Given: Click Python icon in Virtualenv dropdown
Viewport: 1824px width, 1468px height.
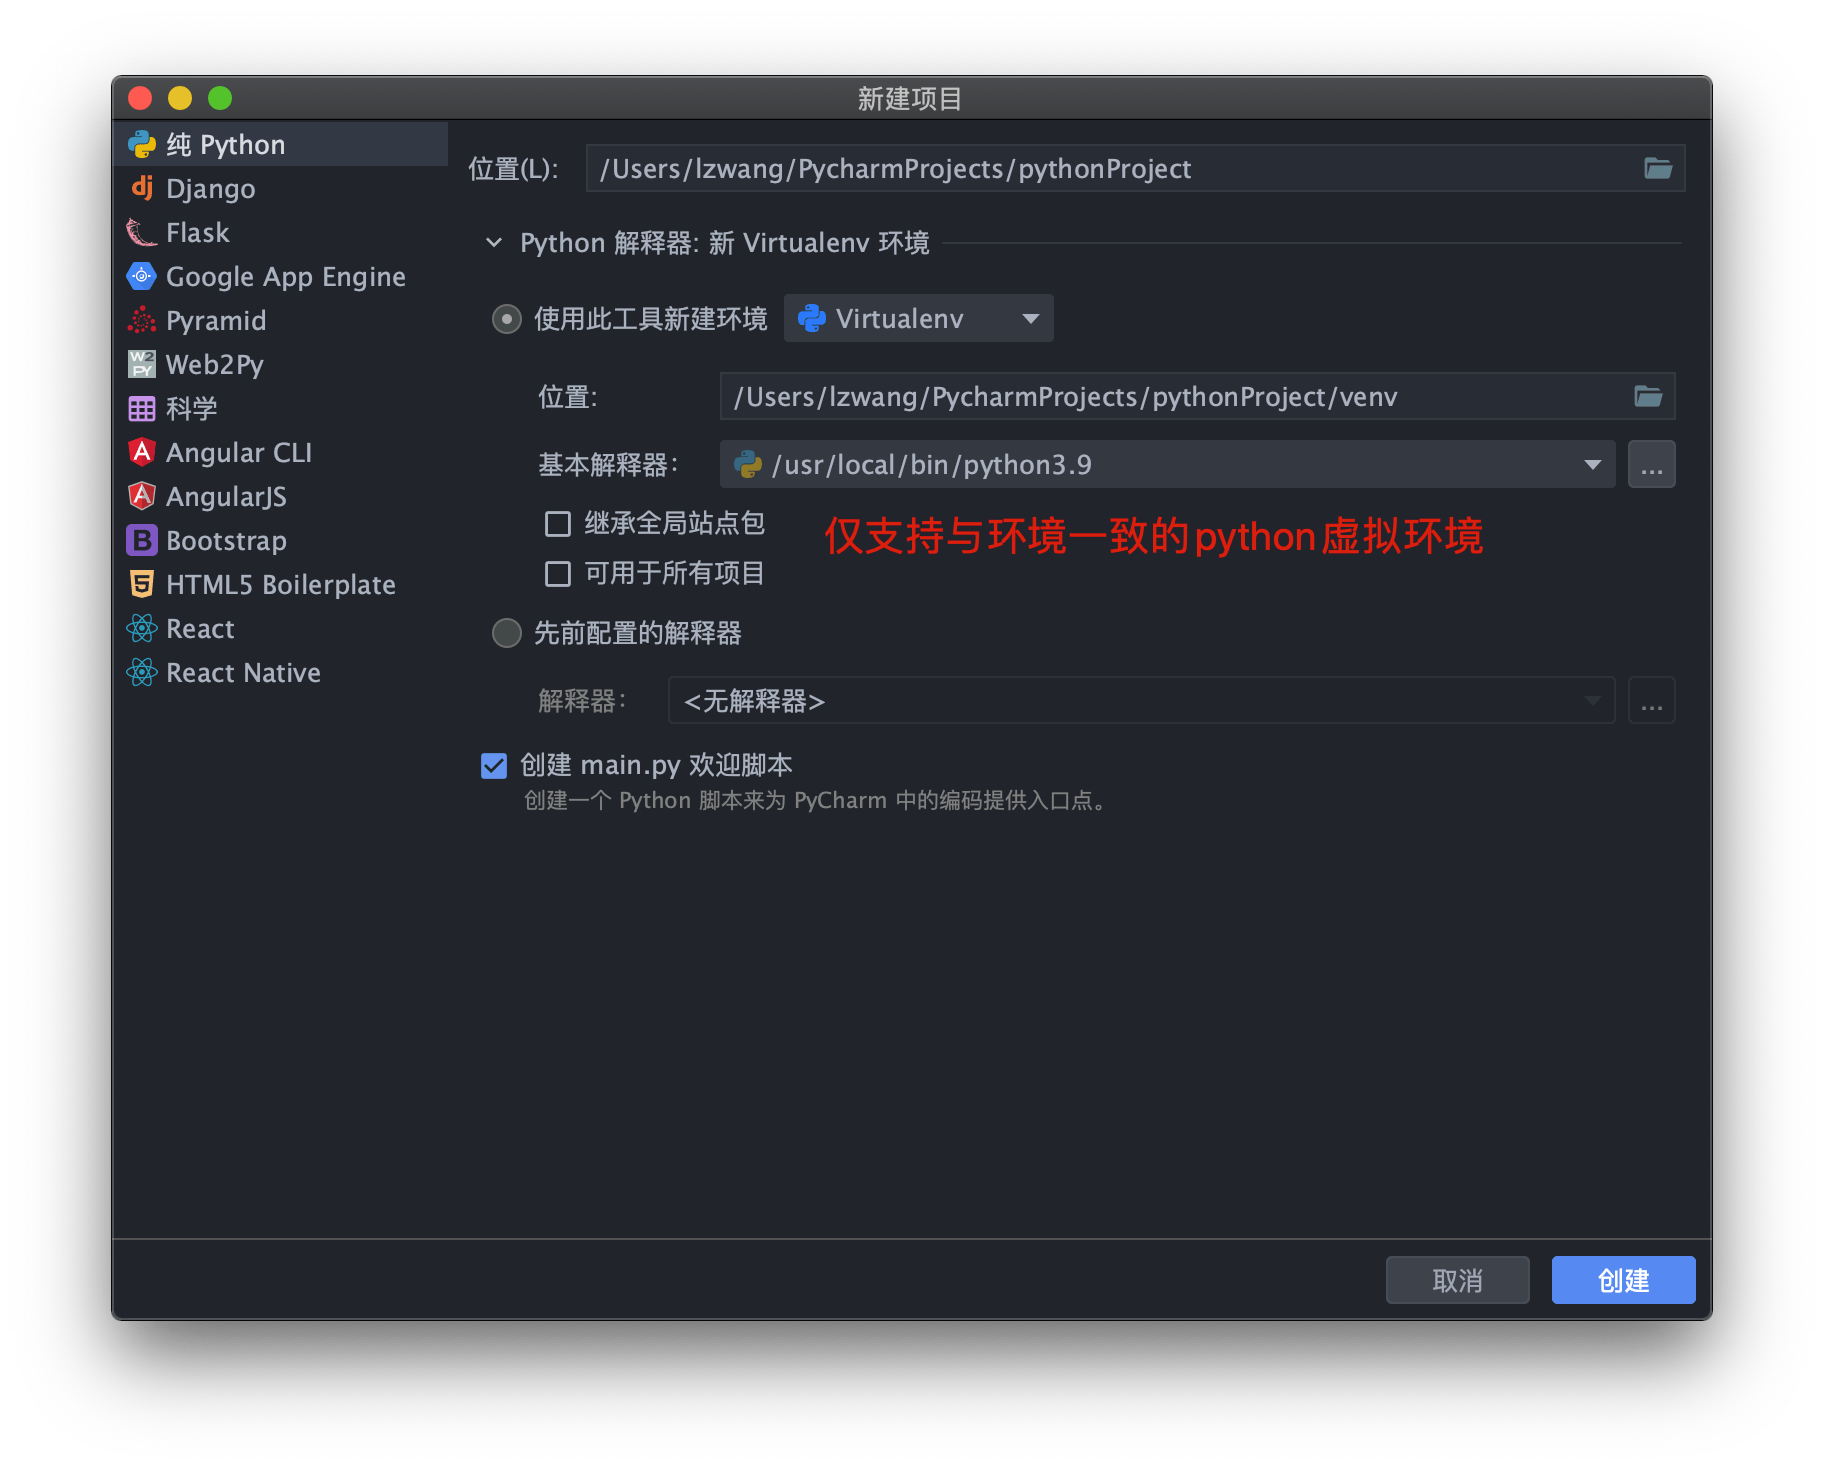Looking at the screenshot, I should 812,318.
